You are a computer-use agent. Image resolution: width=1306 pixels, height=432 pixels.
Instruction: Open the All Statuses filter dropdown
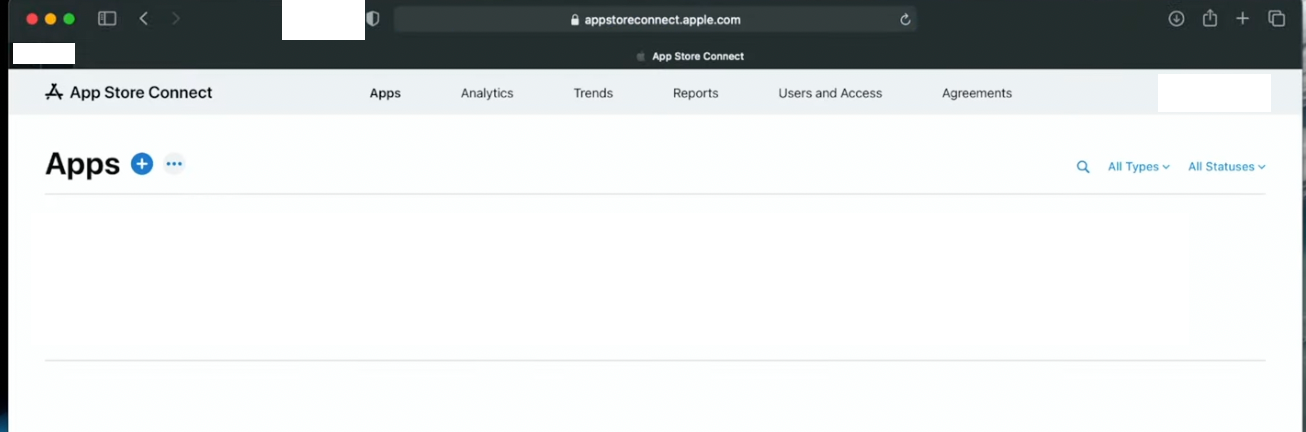pos(1226,167)
